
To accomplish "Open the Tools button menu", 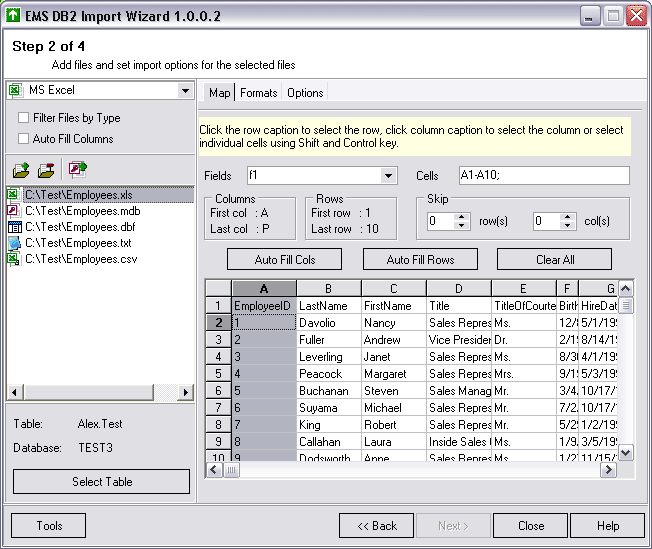I will [49, 526].
